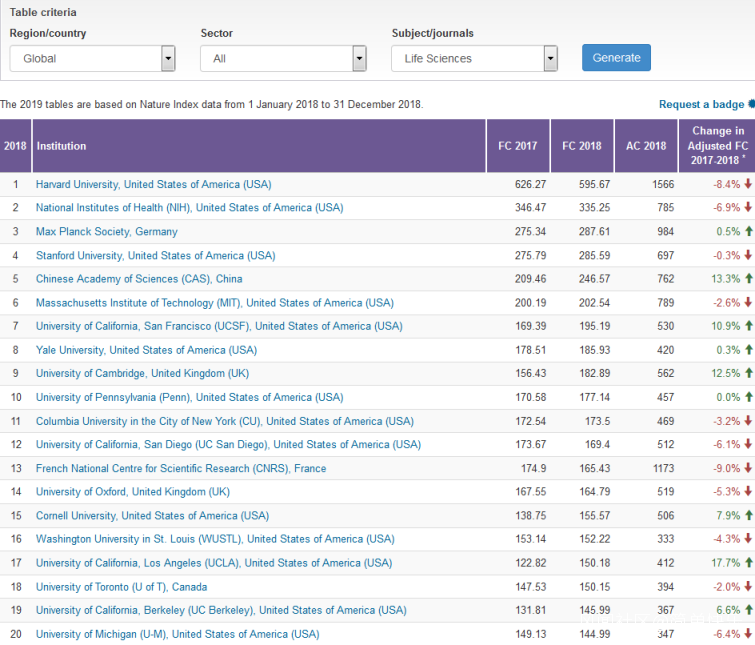
Task: Click the Generate button
Action: [616, 58]
